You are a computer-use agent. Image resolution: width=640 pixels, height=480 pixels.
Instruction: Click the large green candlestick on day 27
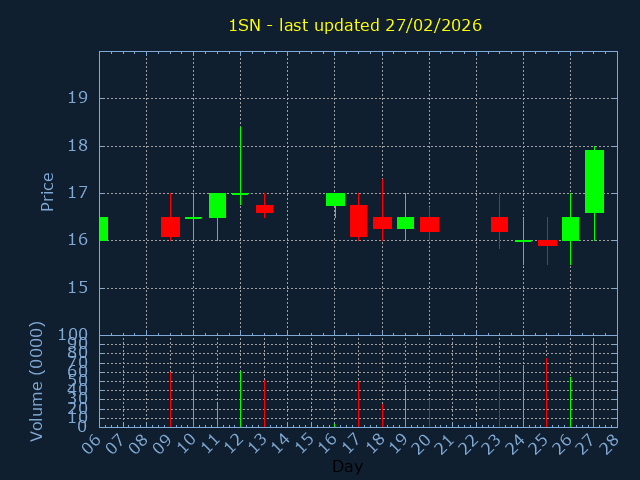(594, 181)
